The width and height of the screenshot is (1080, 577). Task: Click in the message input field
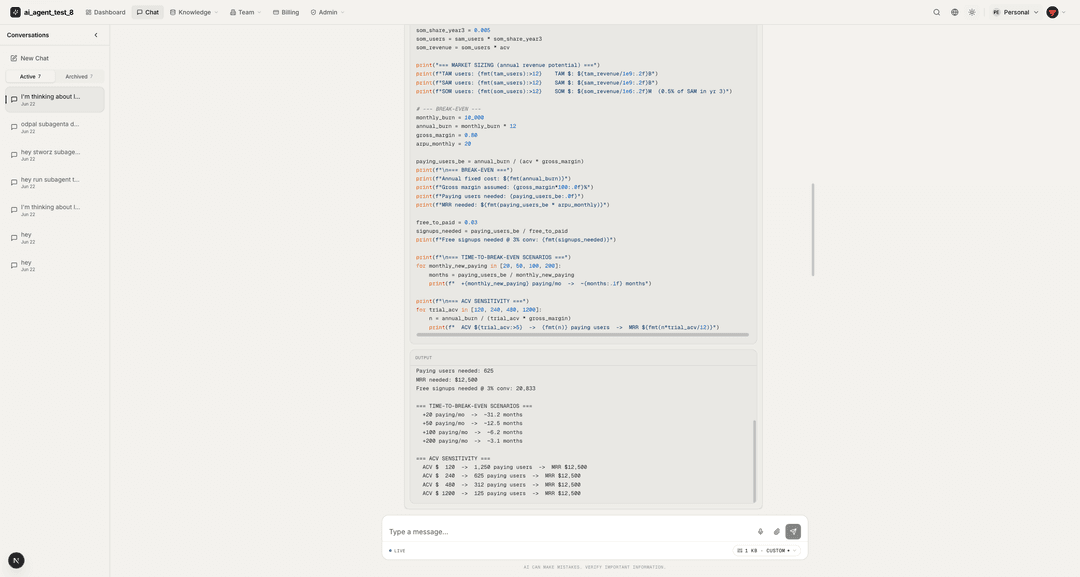[568, 532]
